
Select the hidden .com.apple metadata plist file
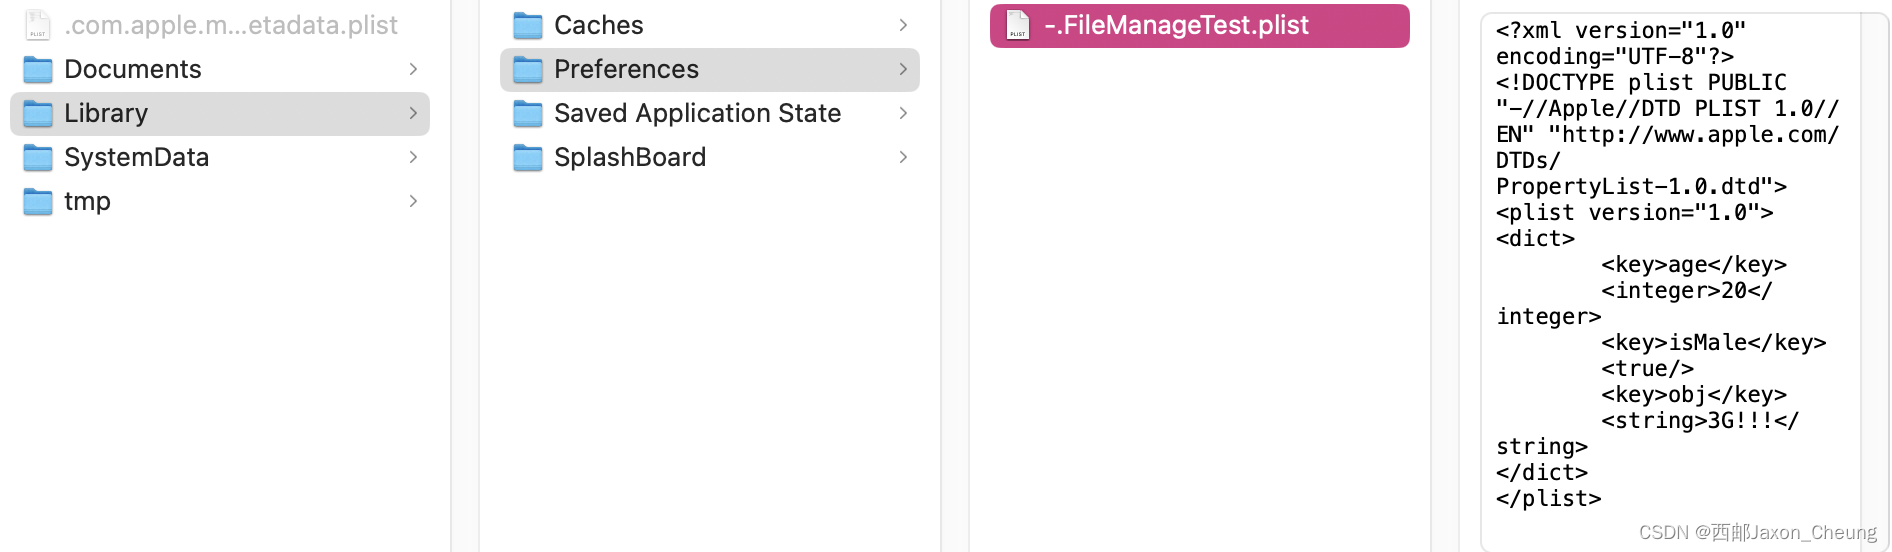(230, 25)
